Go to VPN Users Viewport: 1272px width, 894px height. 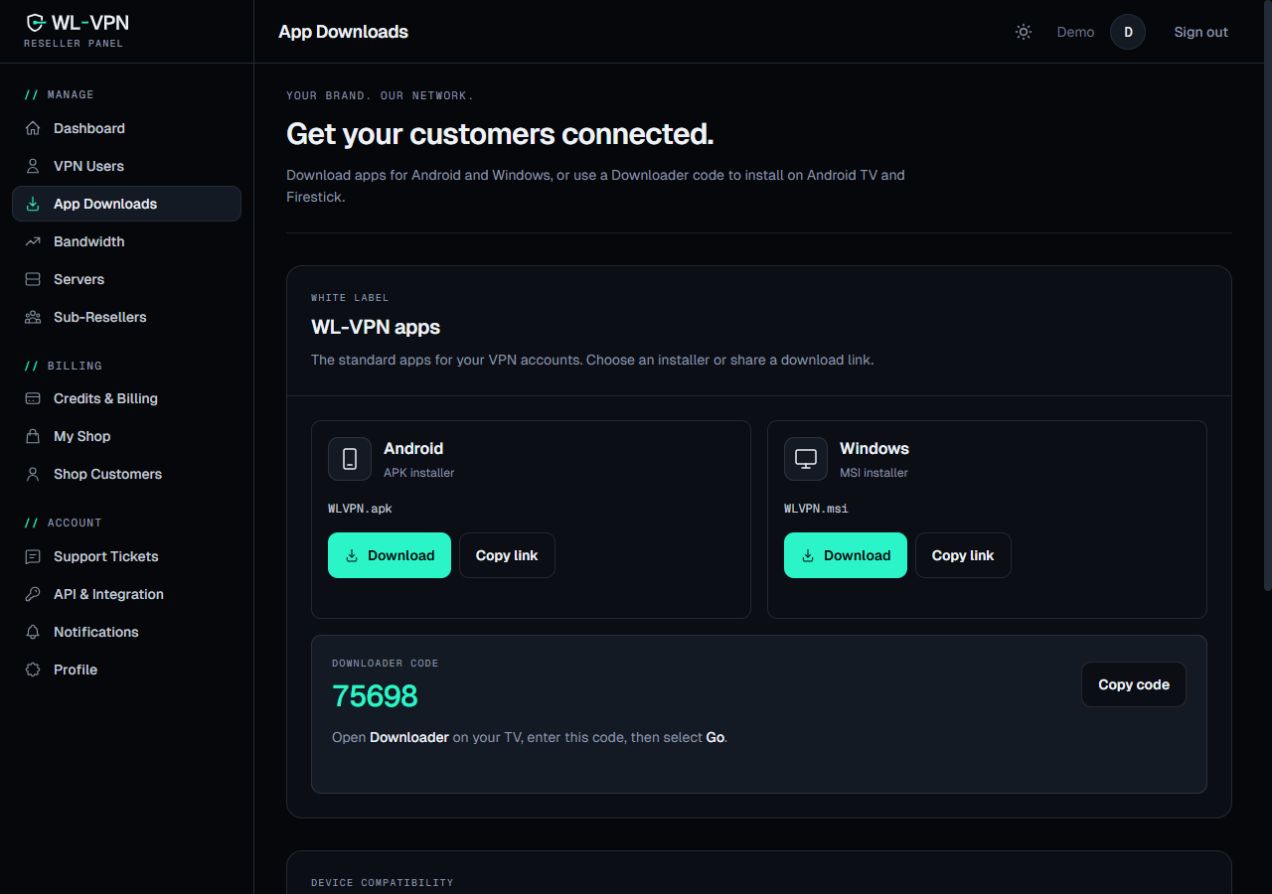(x=126, y=166)
